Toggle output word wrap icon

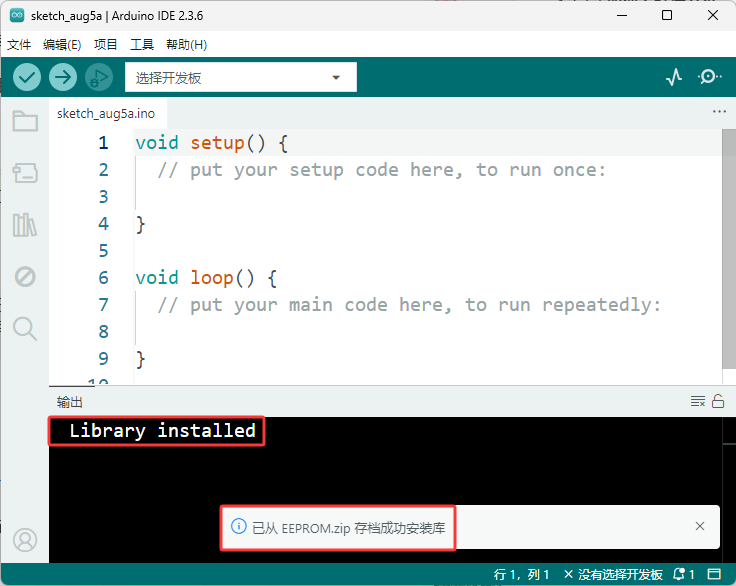(698, 401)
